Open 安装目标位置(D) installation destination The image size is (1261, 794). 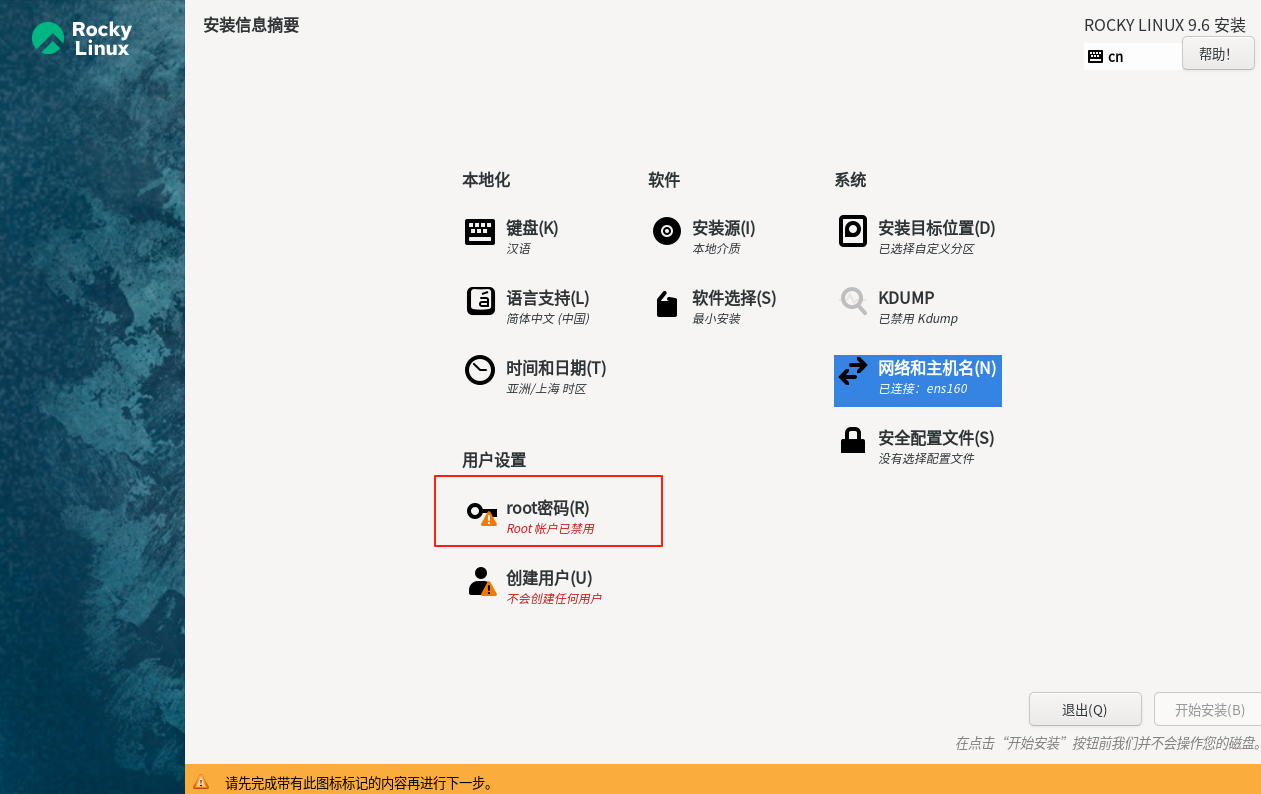pyautogui.click(x=937, y=228)
